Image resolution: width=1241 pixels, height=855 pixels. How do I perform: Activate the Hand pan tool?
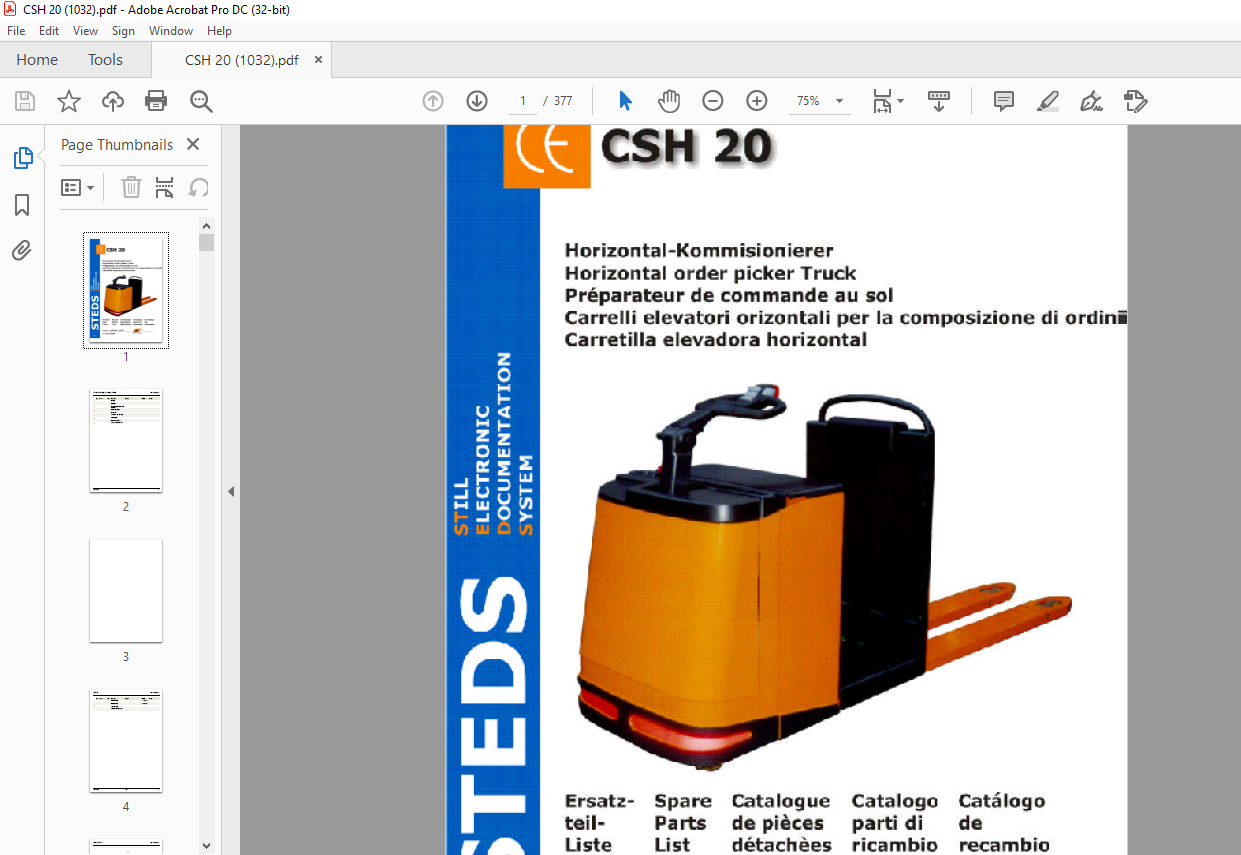coord(669,101)
